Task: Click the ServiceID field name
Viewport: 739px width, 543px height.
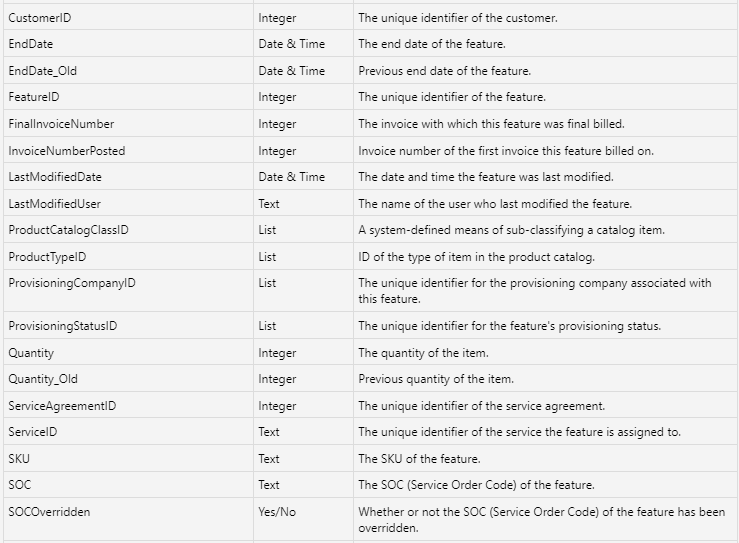Action: [33, 432]
